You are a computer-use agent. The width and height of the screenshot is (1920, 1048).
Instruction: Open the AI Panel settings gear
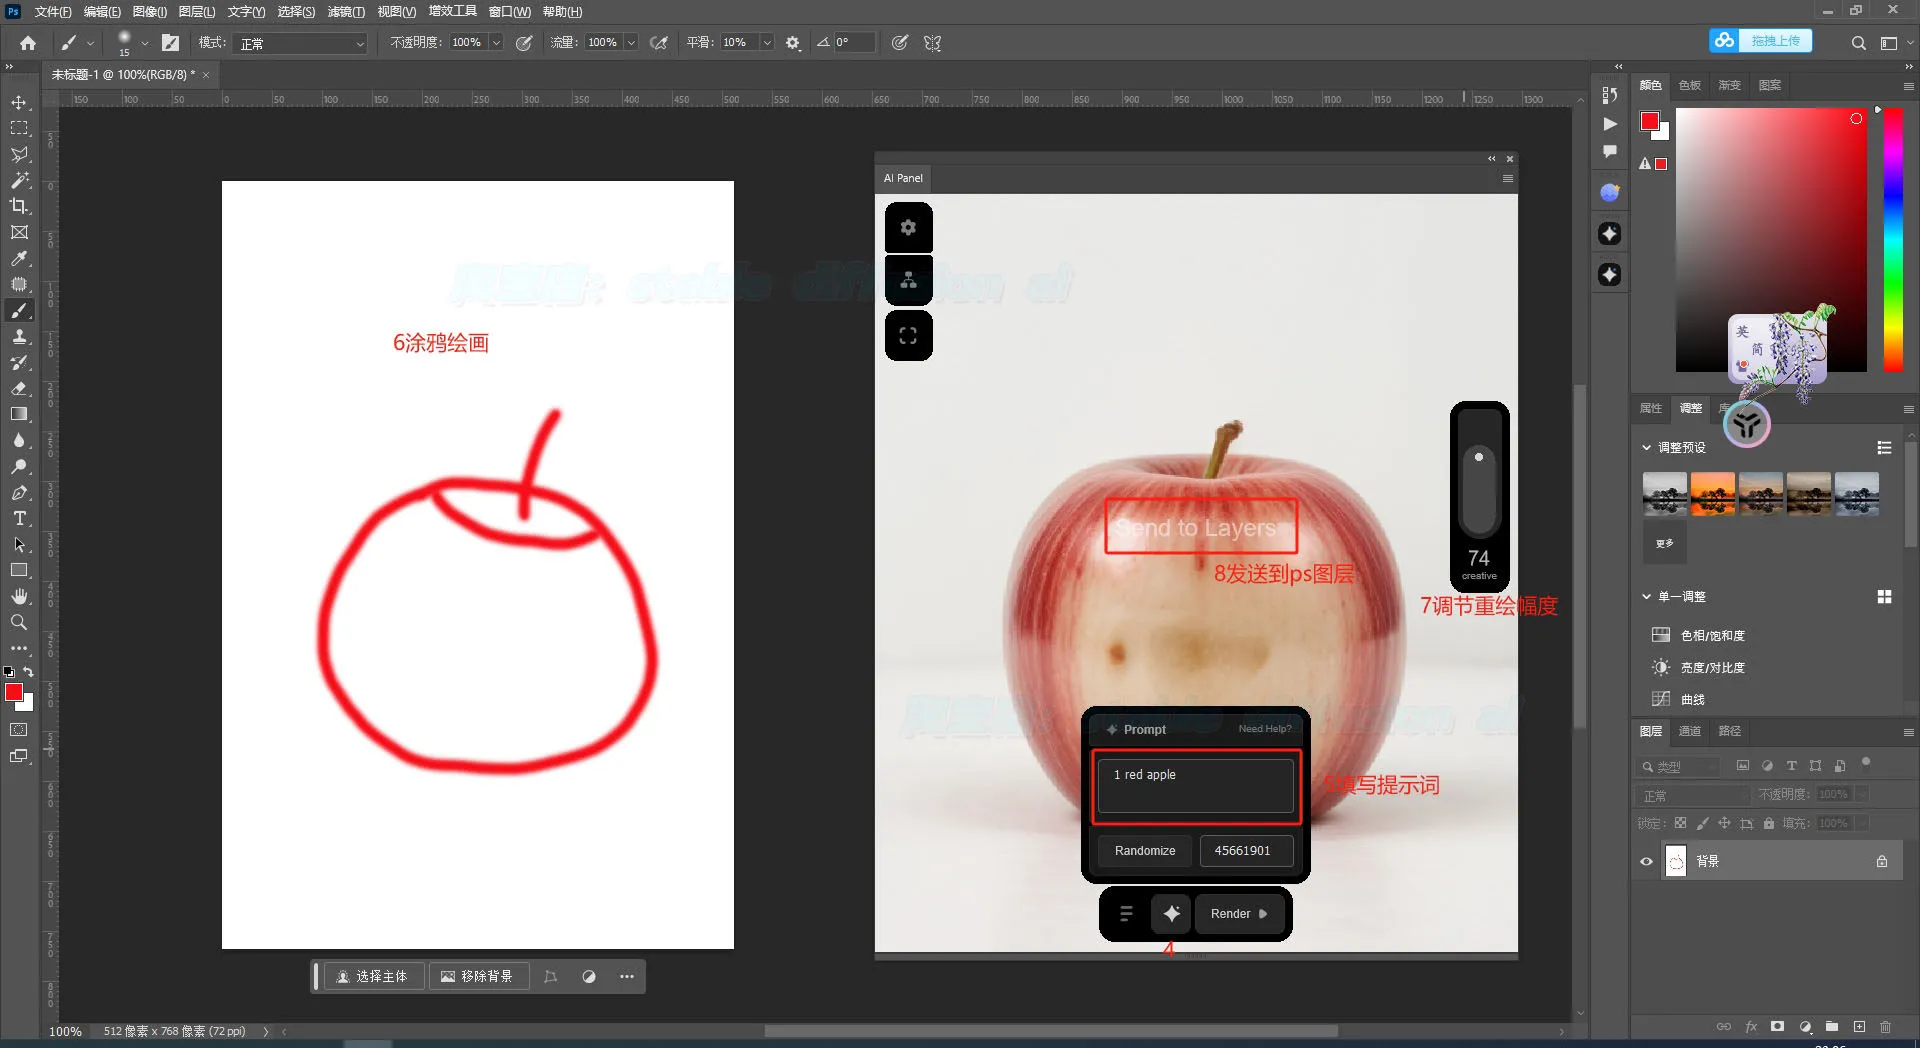pos(908,227)
